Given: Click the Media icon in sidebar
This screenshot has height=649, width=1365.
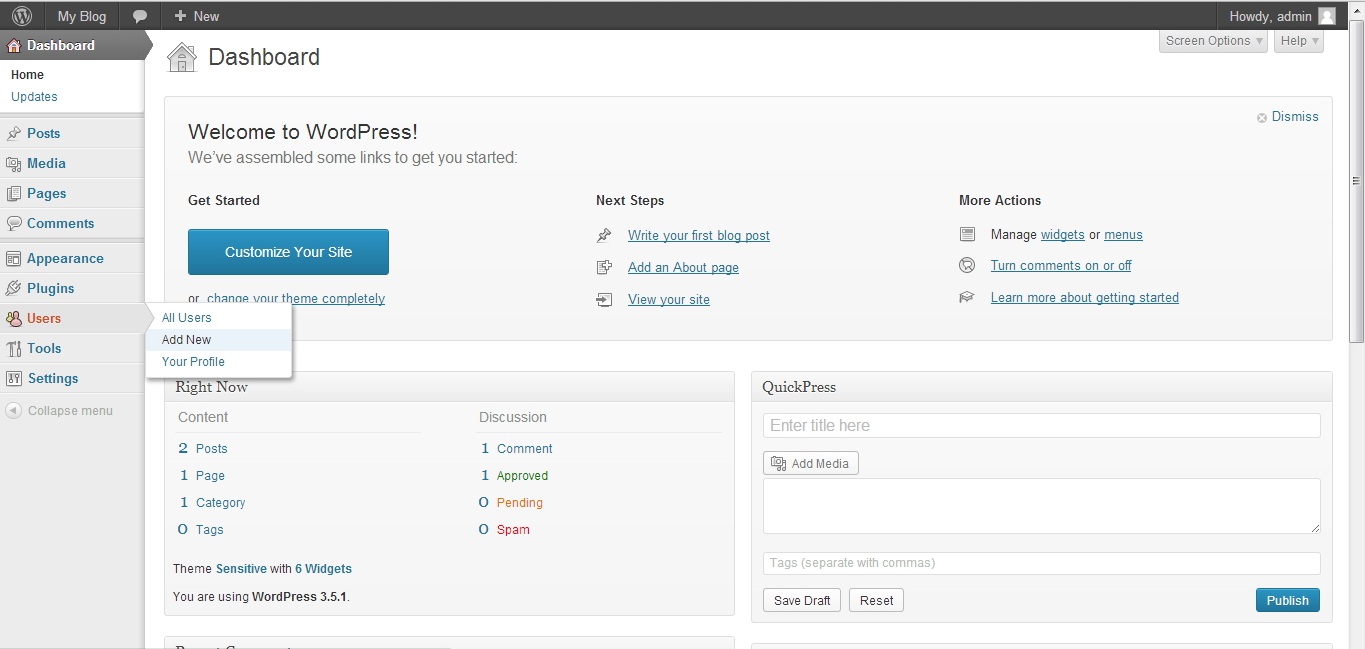Looking at the screenshot, I should coord(14,164).
